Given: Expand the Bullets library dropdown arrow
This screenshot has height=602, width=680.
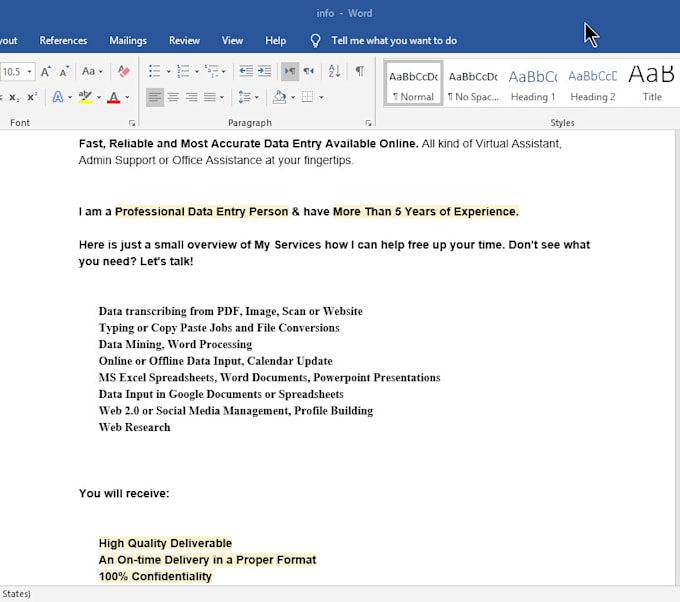Looking at the screenshot, I should tap(168, 72).
